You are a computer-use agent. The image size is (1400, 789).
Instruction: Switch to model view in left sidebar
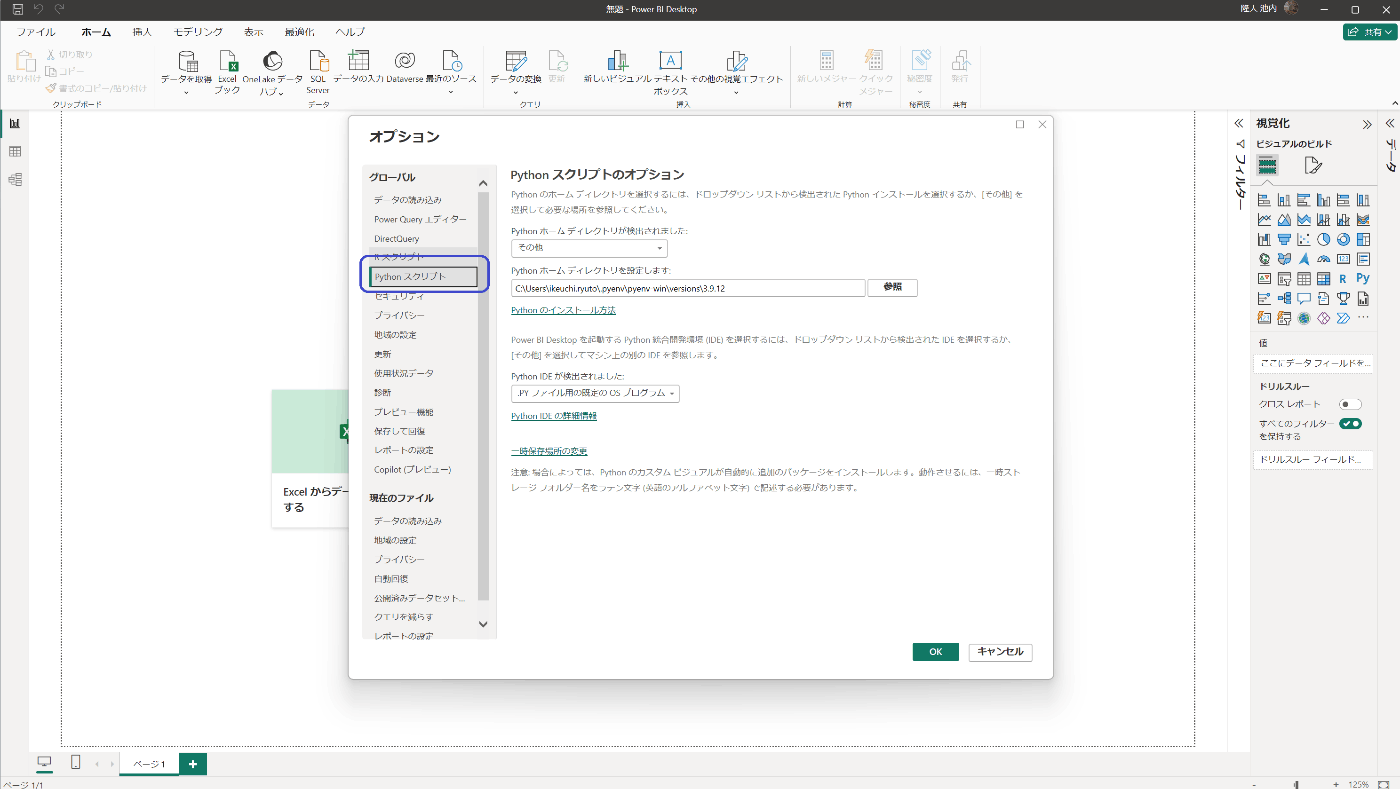click(15, 180)
